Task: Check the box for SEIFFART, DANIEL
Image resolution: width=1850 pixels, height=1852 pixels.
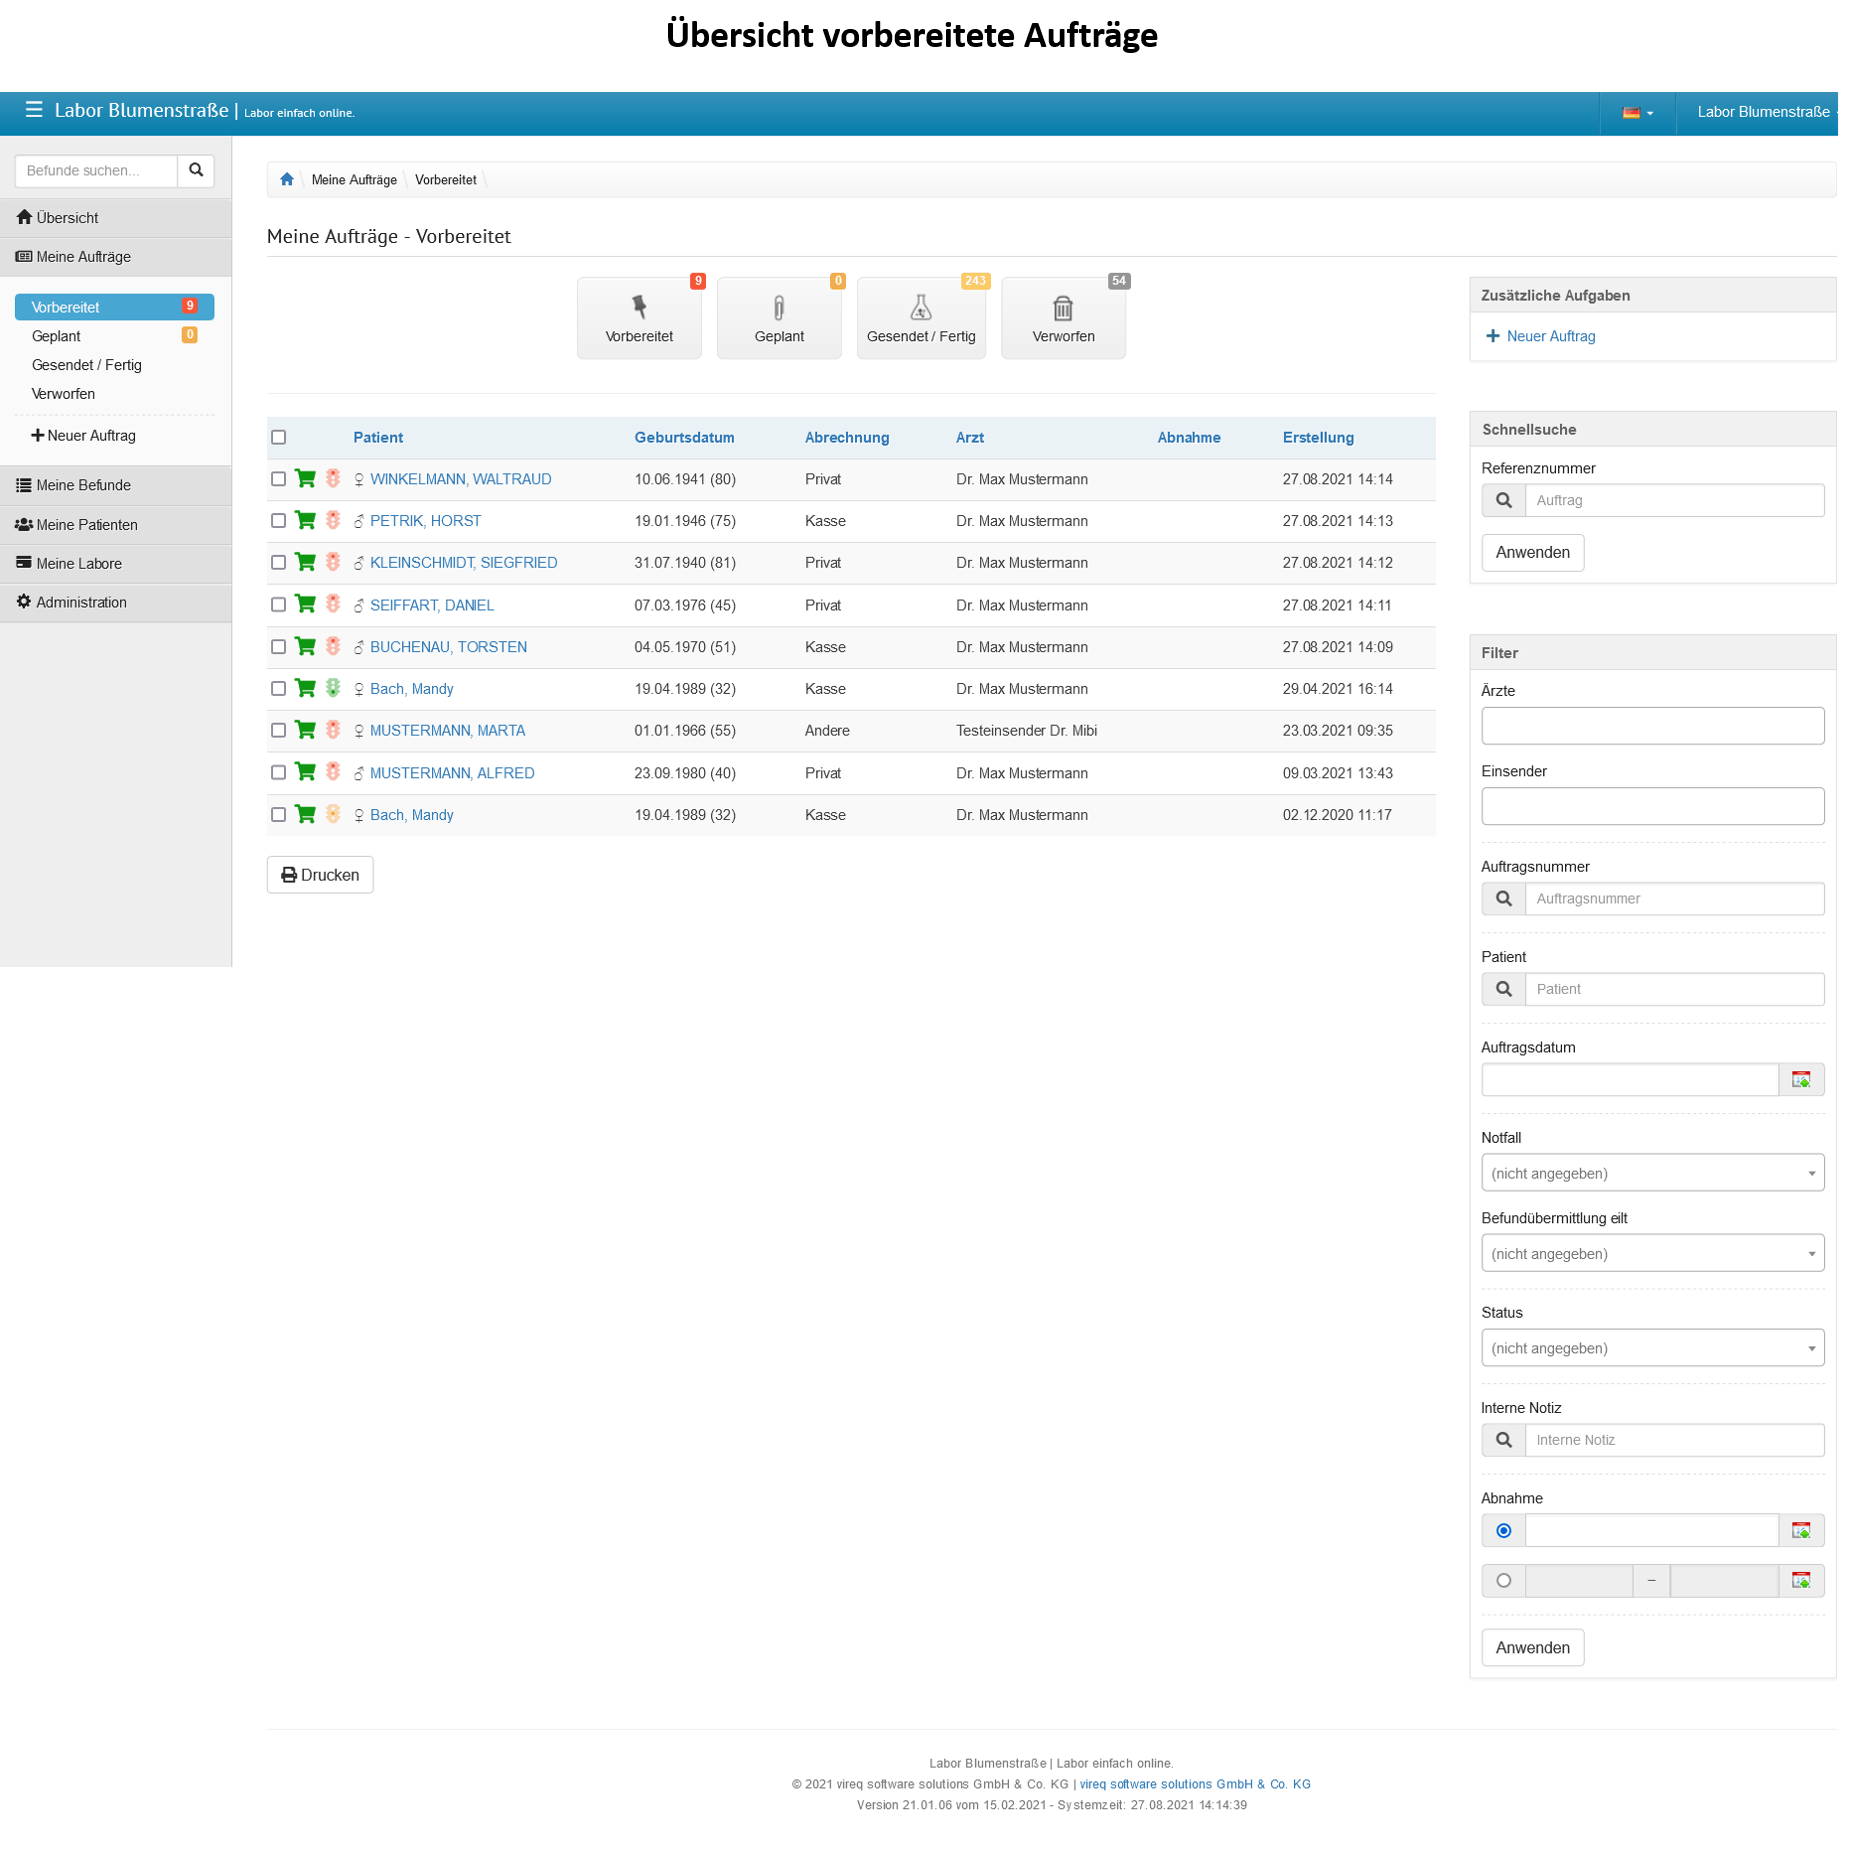Action: pyautogui.click(x=279, y=605)
